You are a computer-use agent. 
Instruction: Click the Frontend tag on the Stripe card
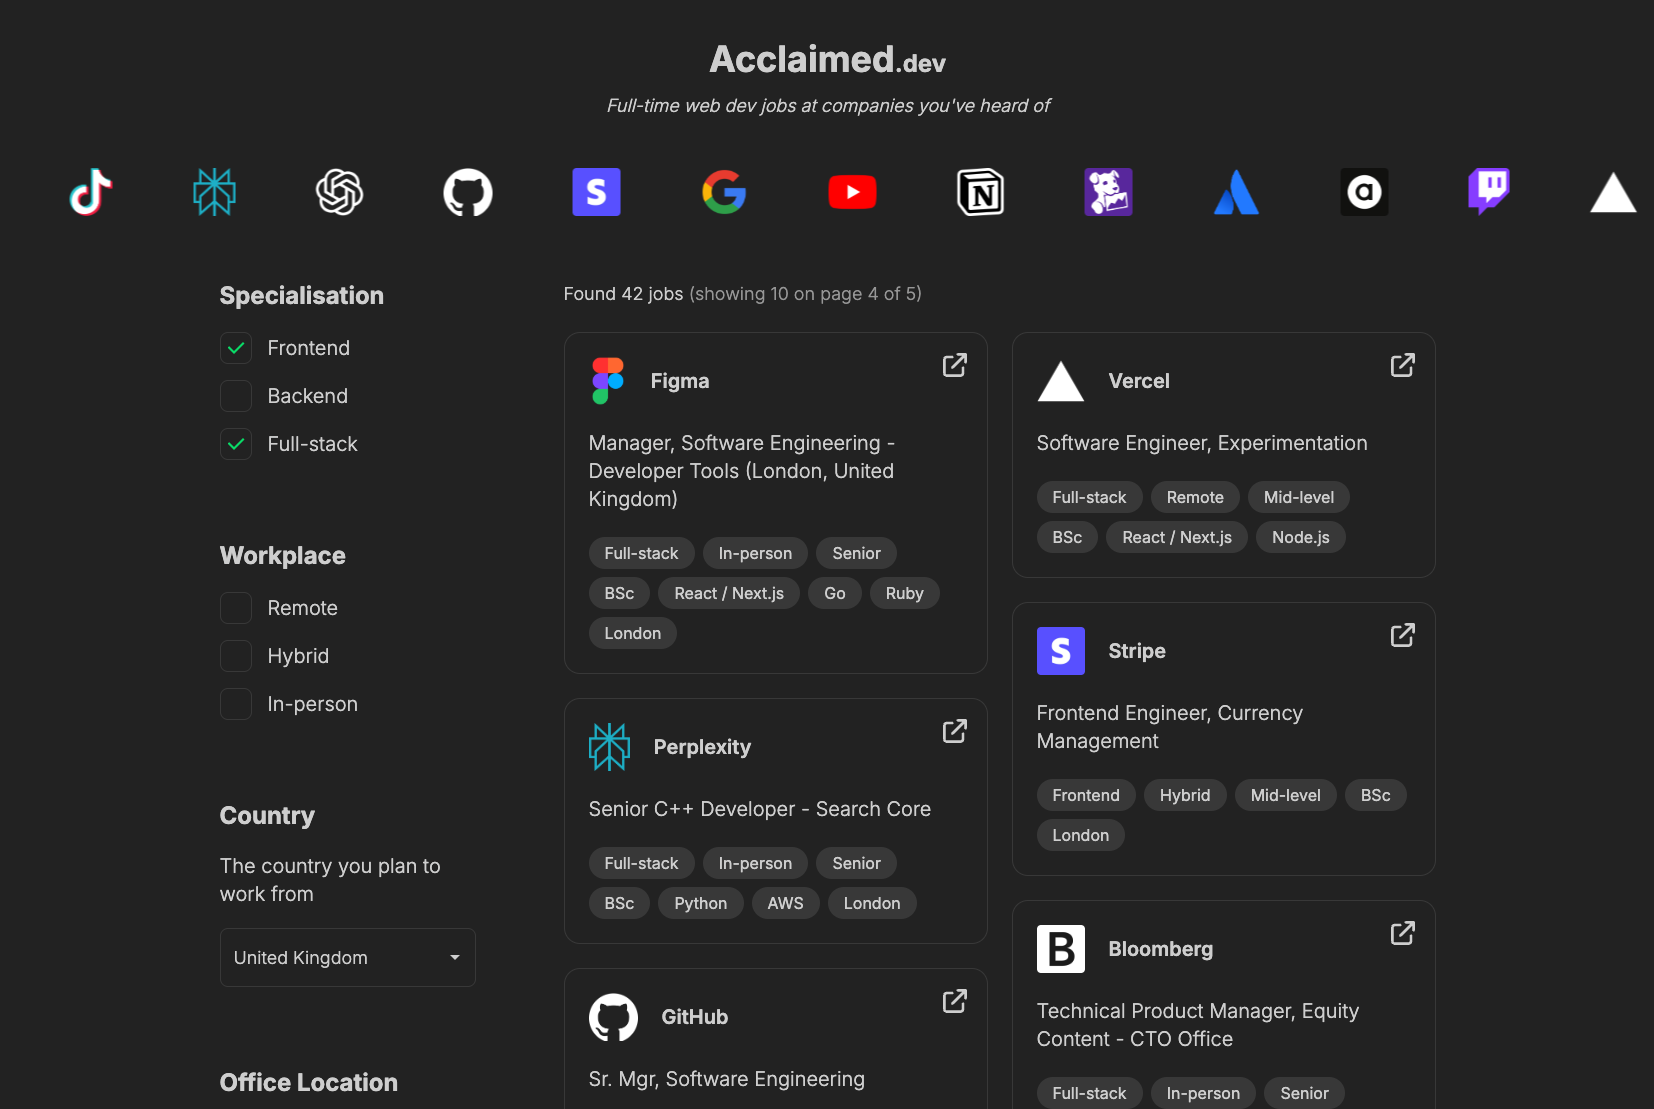coord(1086,795)
